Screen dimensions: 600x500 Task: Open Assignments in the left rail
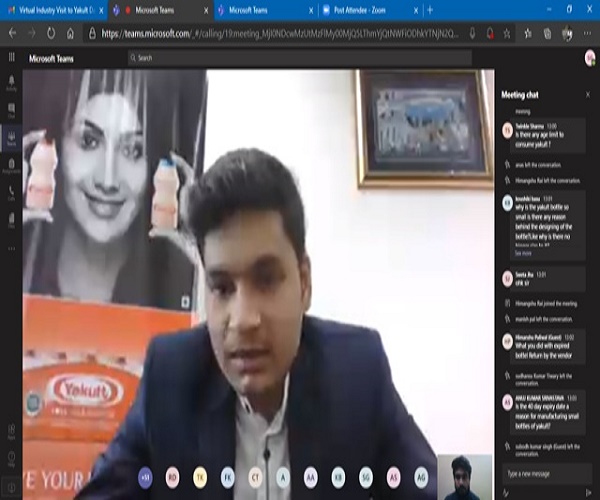tap(11, 166)
